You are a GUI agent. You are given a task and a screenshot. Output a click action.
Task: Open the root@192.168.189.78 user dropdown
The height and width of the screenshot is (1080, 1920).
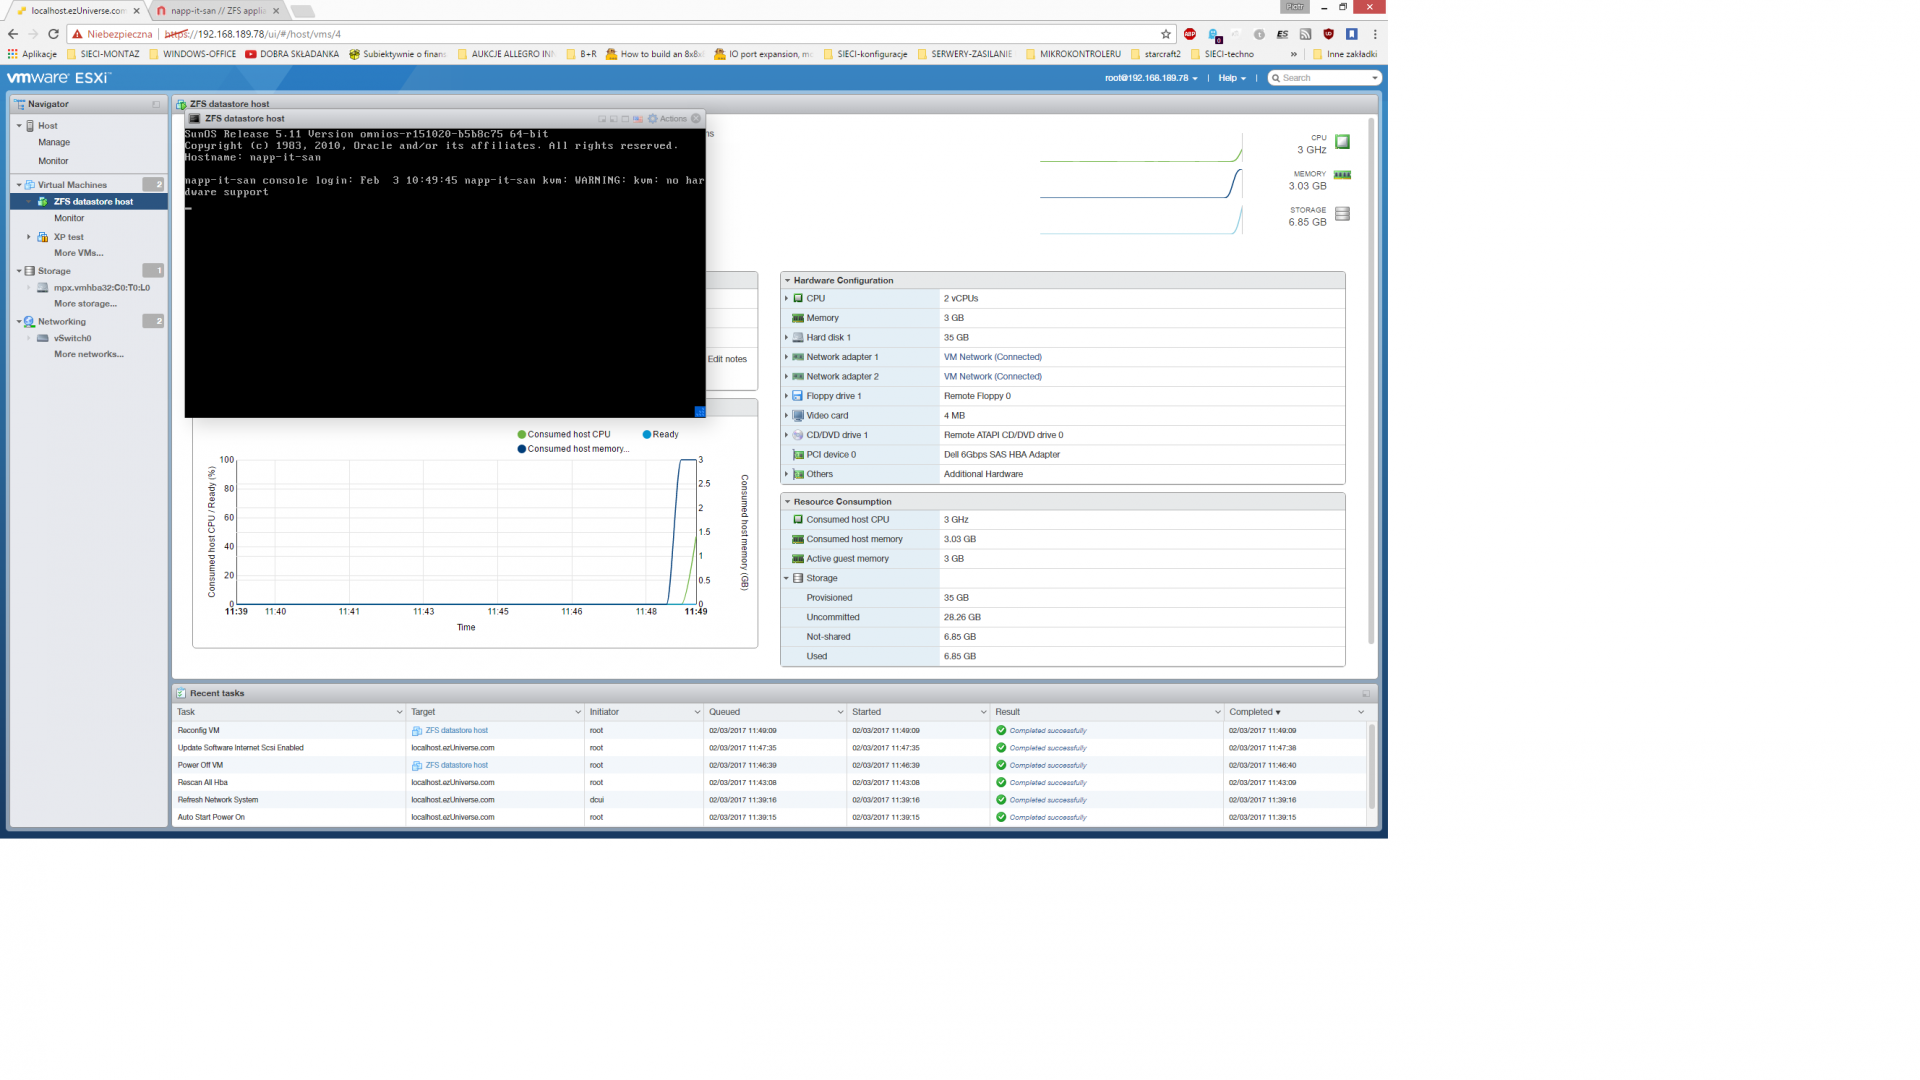click(x=1151, y=78)
